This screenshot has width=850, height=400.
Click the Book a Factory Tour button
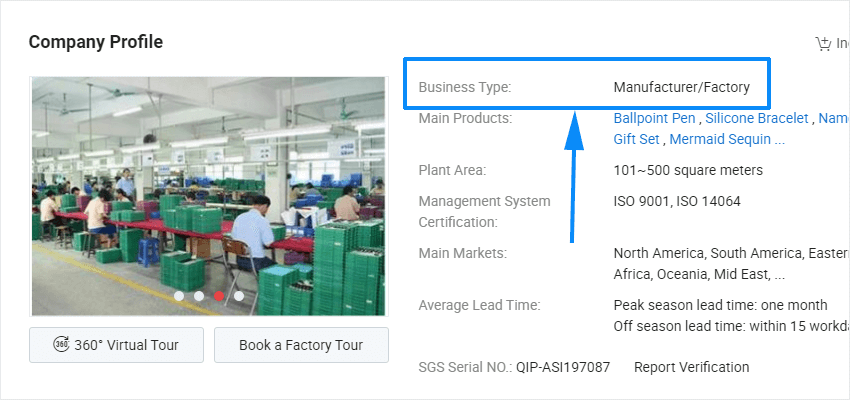(x=301, y=345)
